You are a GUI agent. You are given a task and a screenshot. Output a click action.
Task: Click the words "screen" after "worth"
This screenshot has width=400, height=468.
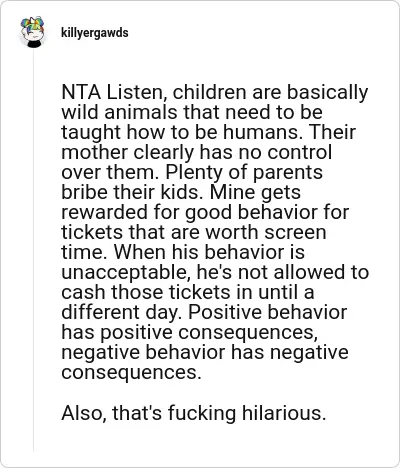(295, 232)
